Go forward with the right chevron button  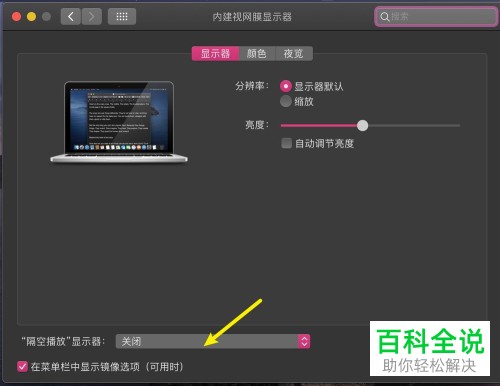[92, 17]
